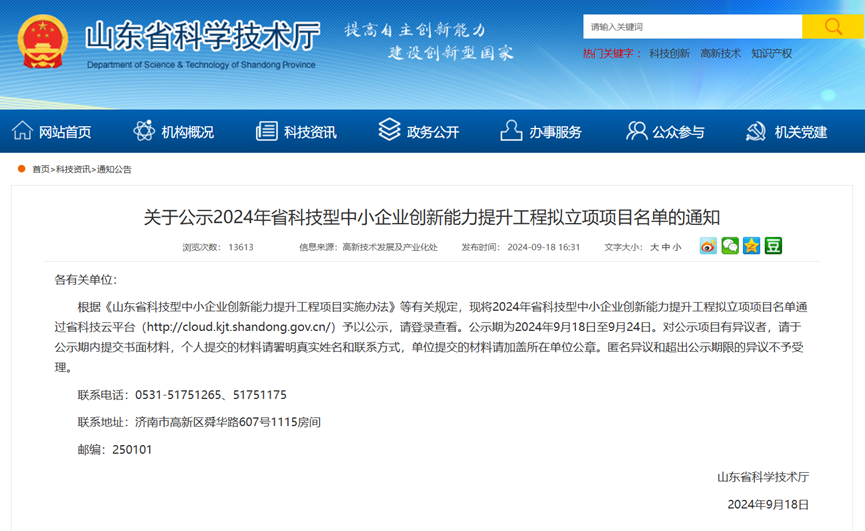Open 办事服务 navigation item
865x531 pixels.
click(556, 132)
